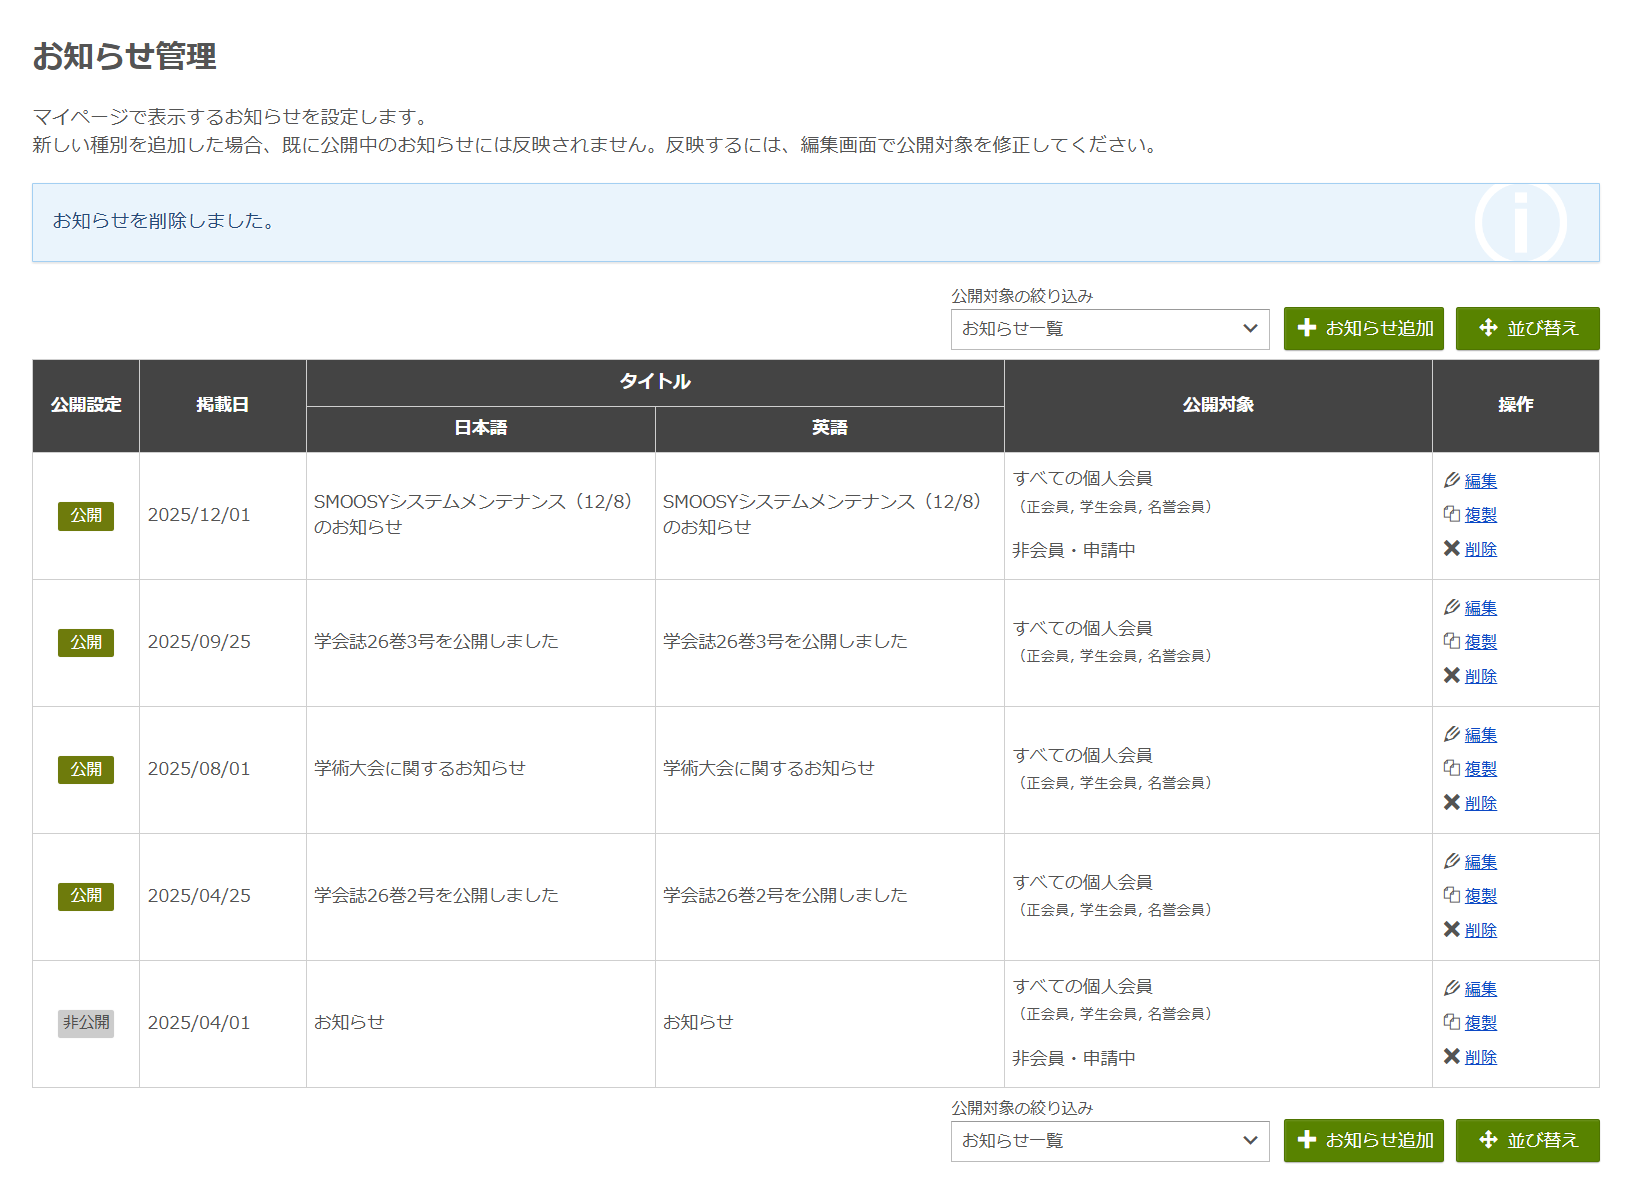The width and height of the screenshot is (1638, 1188).
Task: Click the X delete icon on 学術大会 row
Action: coord(1452,802)
